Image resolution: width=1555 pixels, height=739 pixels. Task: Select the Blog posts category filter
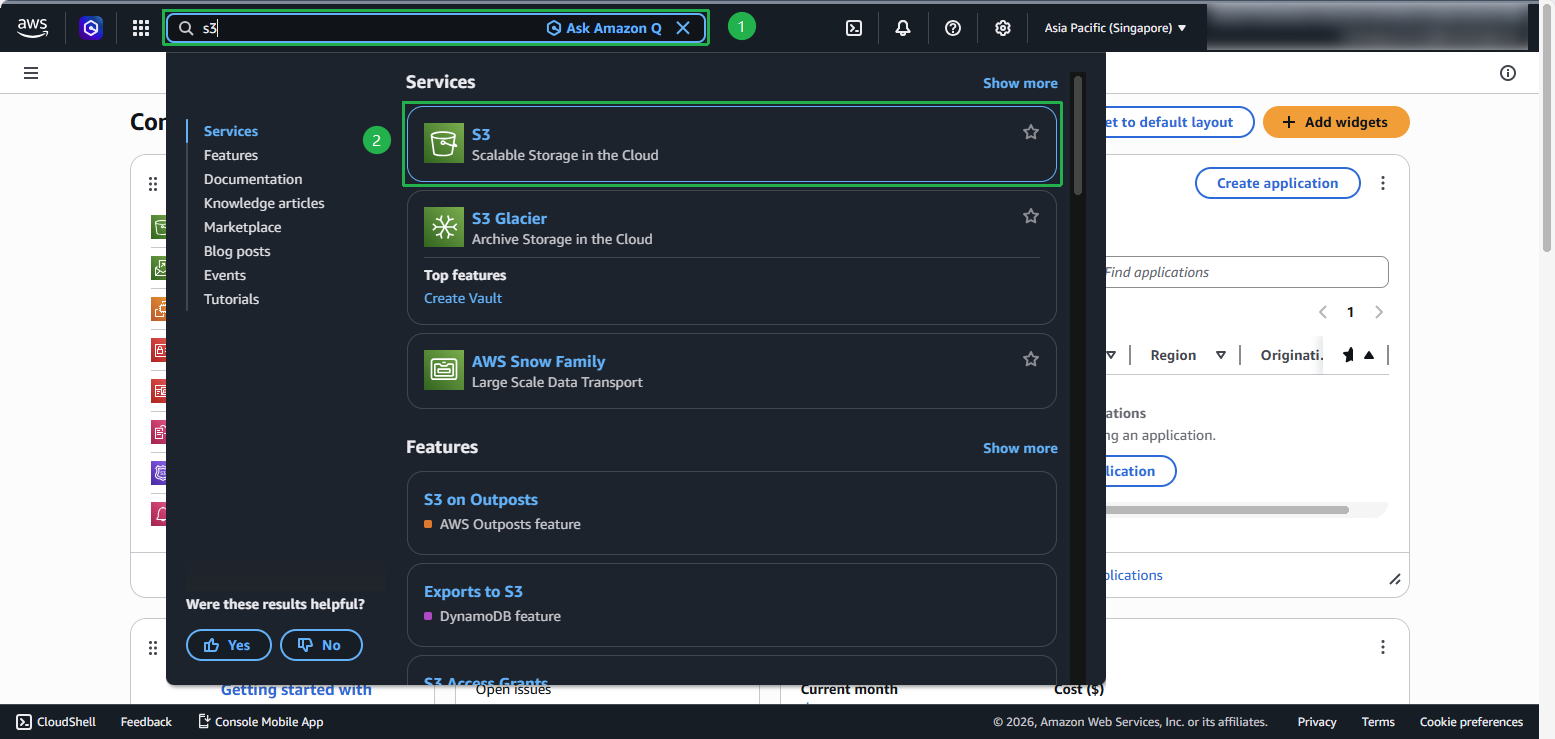coord(237,251)
